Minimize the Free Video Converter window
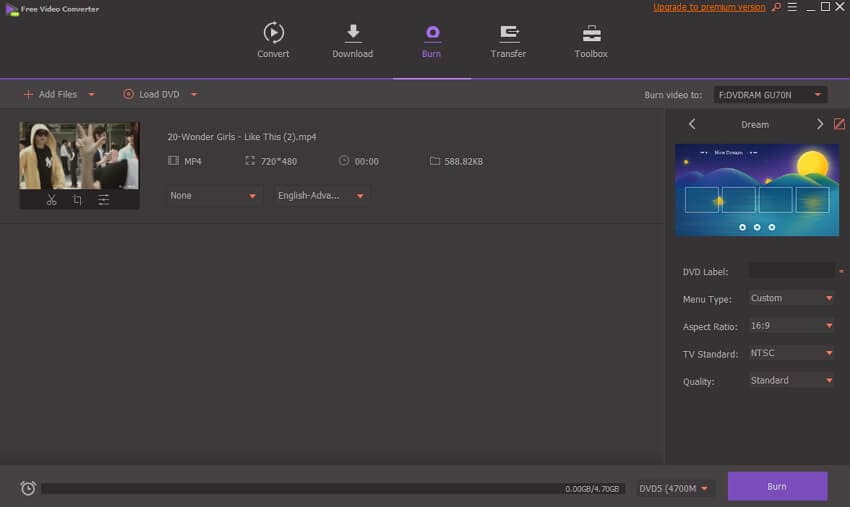Image resolution: width=850 pixels, height=507 pixels. point(810,8)
